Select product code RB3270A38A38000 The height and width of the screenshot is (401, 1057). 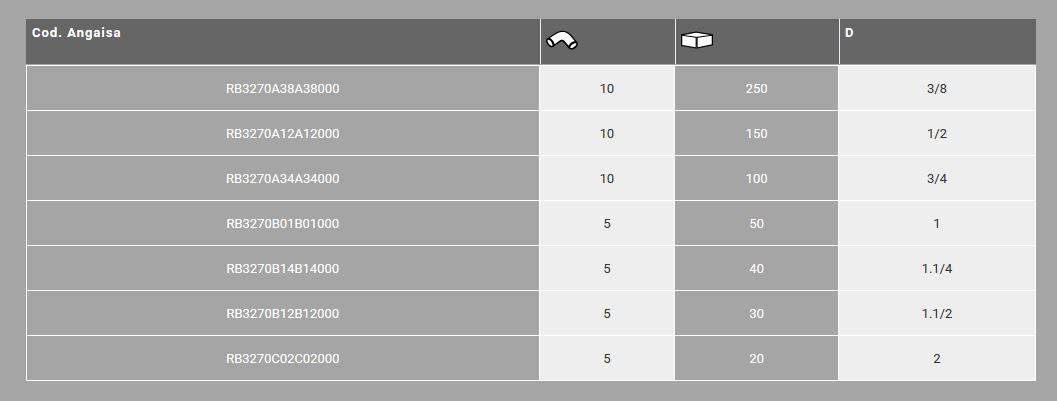[x=283, y=89]
